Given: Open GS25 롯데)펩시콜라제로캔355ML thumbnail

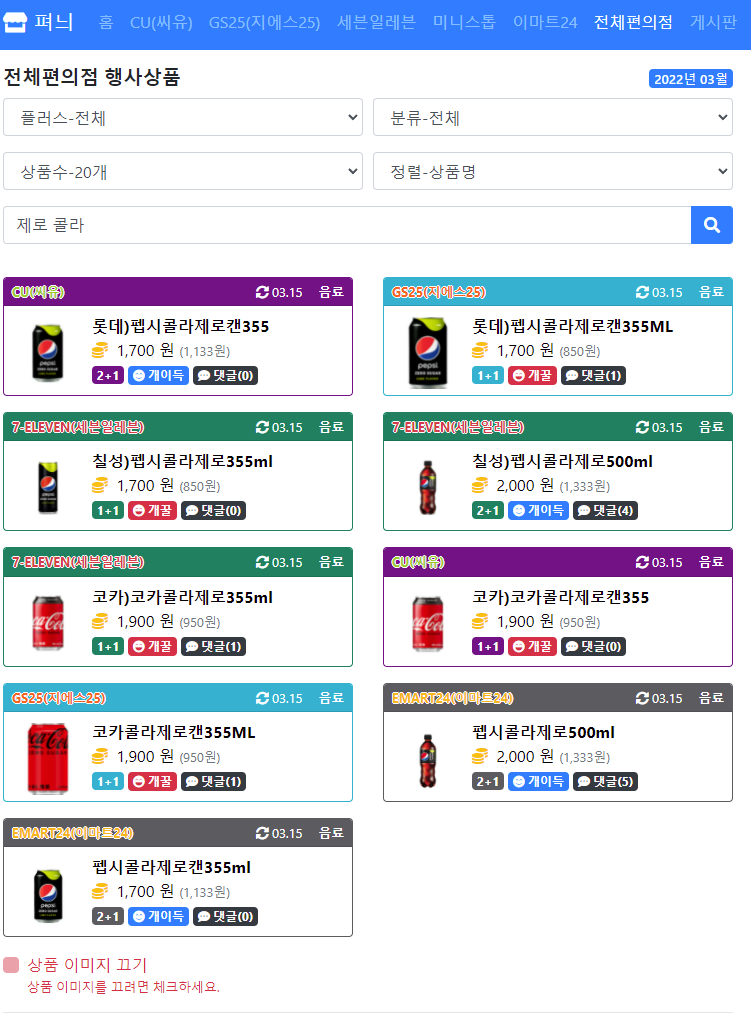Looking at the screenshot, I should [x=428, y=352].
